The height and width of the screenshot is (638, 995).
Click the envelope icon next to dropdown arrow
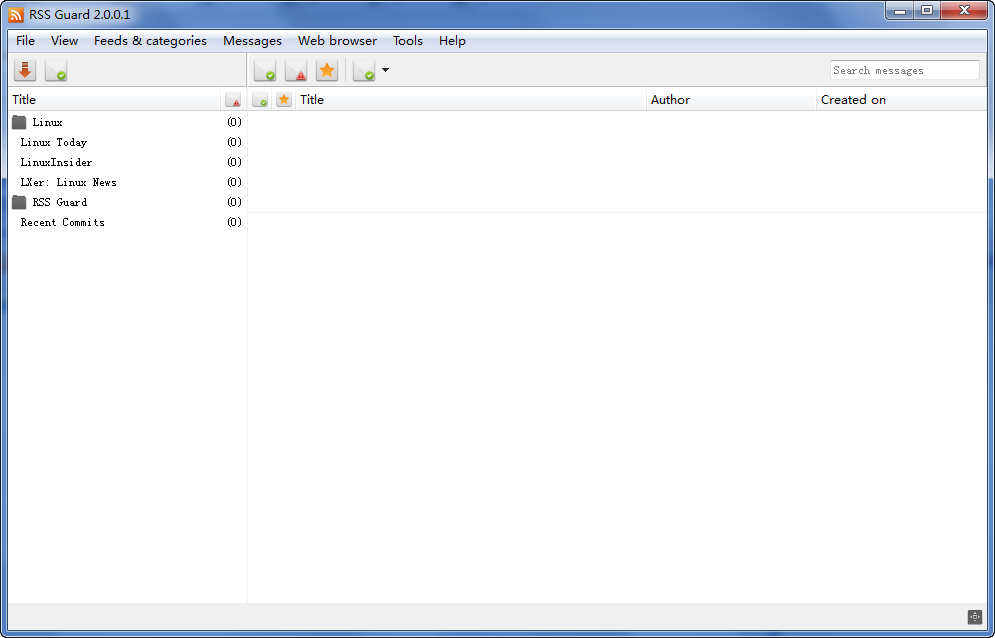364,70
